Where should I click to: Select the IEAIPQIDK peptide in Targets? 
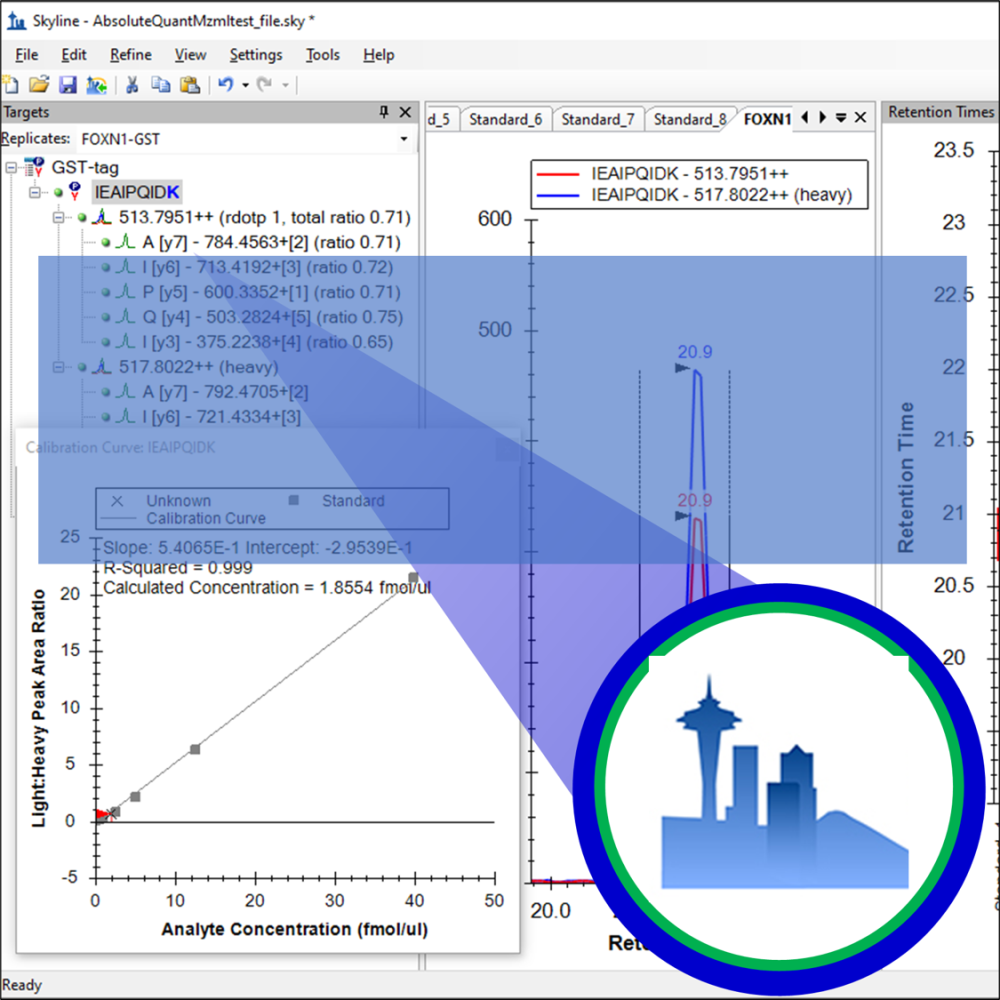tap(137, 192)
